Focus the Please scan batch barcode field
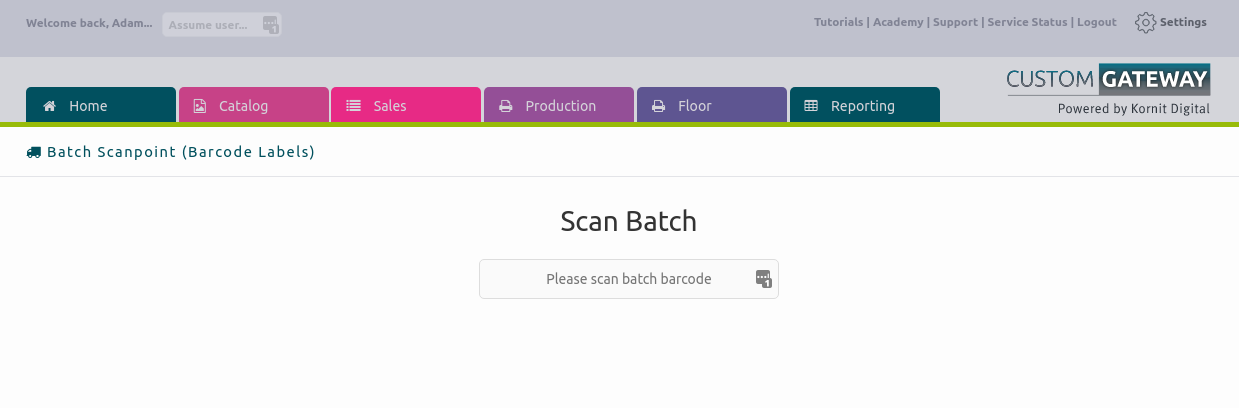 [629, 279]
